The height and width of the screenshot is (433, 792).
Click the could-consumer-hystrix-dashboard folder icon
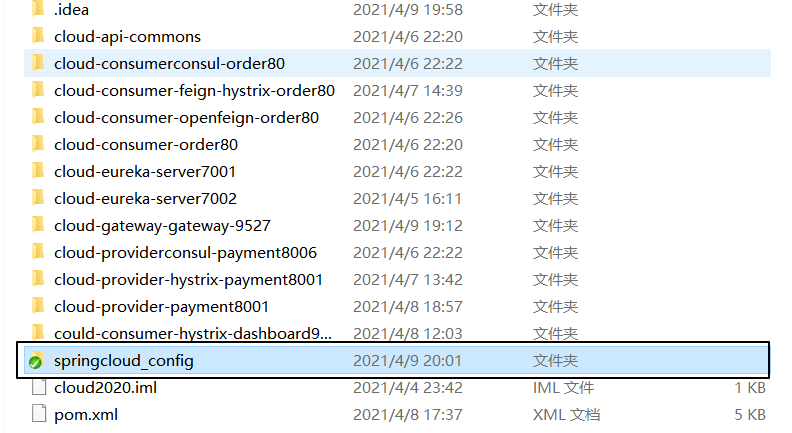coord(38,333)
